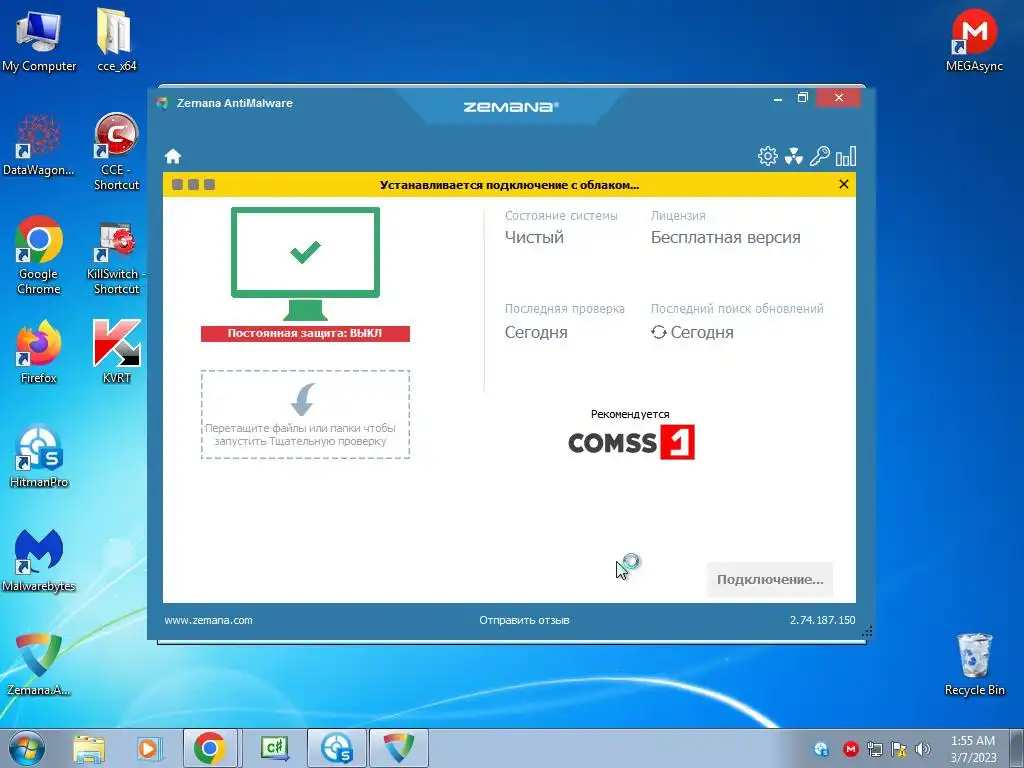
Task: Open the COMSS1 recommended logo
Action: click(x=631, y=442)
